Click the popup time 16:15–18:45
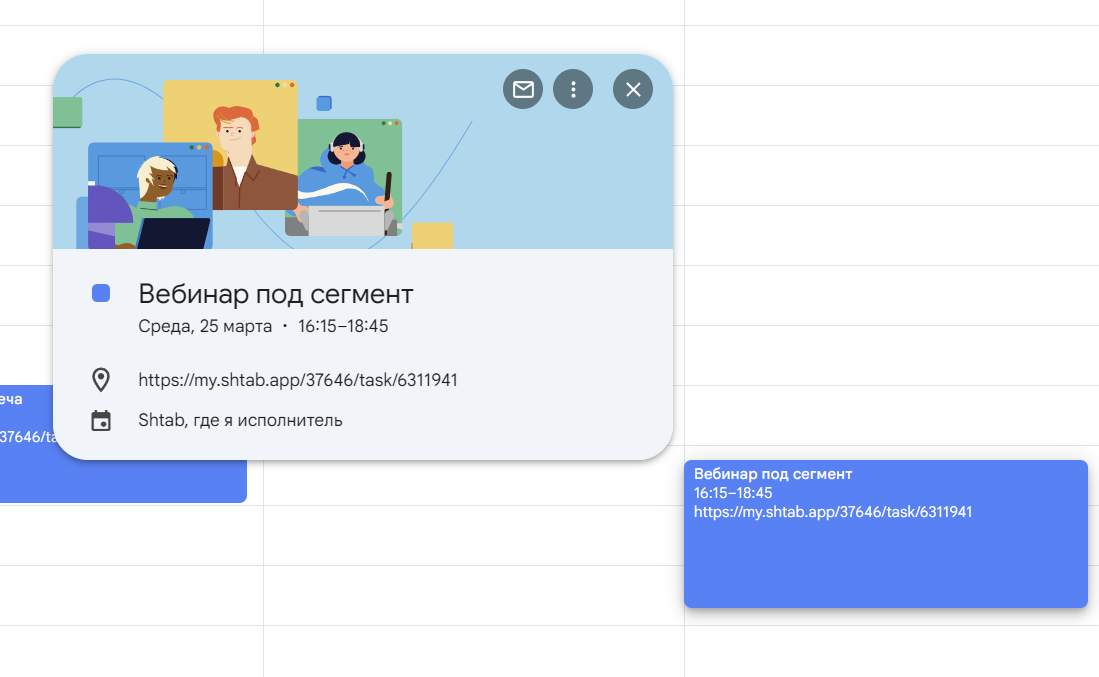 point(343,326)
